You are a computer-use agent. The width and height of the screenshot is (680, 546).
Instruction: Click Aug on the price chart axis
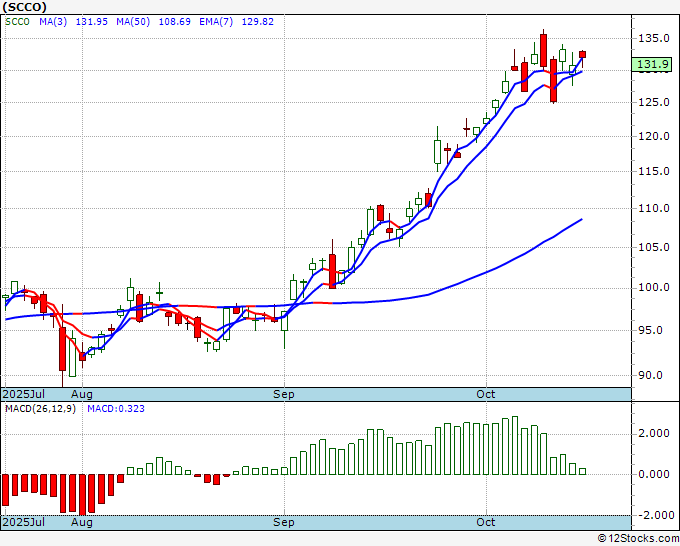pyautogui.click(x=82, y=394)
